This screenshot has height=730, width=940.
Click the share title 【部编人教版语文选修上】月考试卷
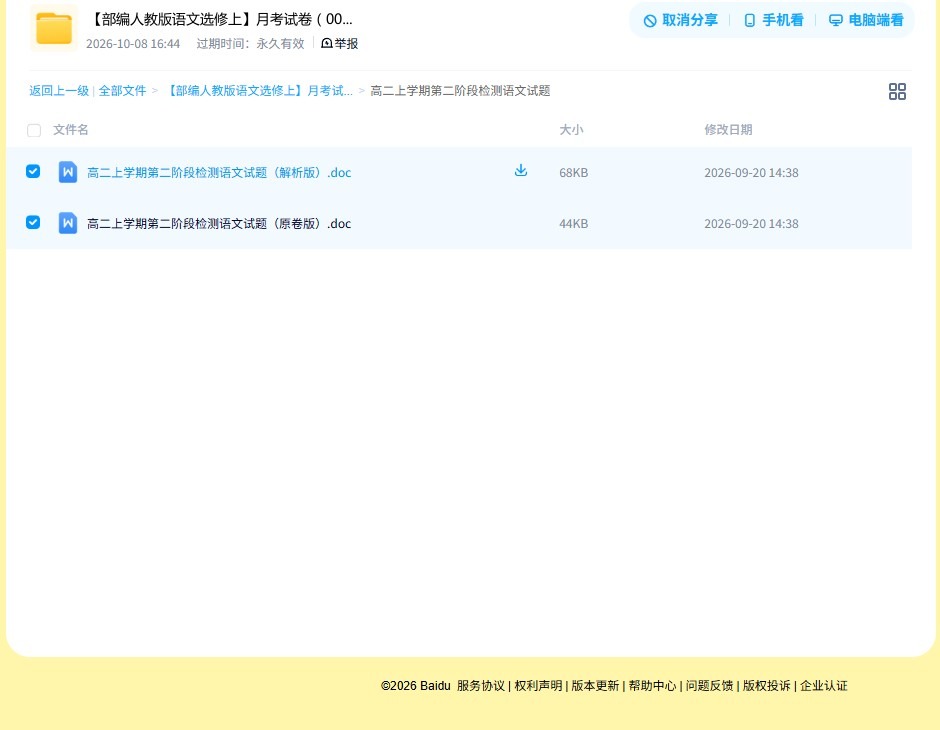(221, 19)
